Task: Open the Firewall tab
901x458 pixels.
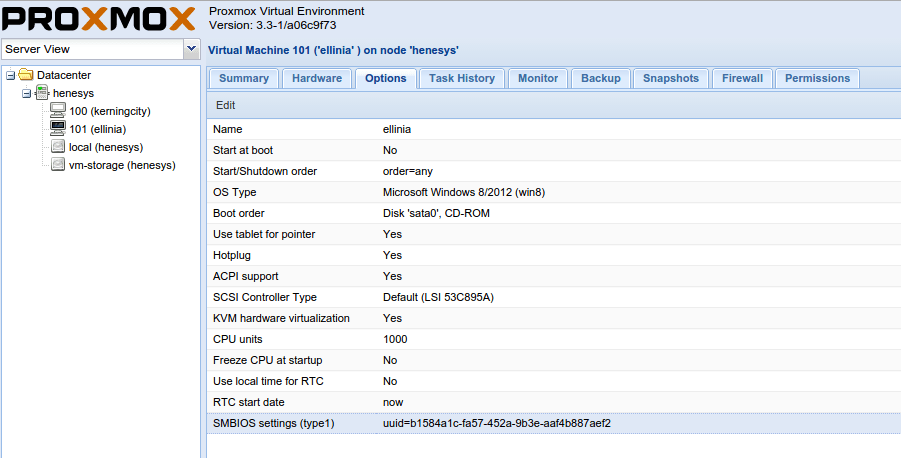Action: tap(742, 78)
